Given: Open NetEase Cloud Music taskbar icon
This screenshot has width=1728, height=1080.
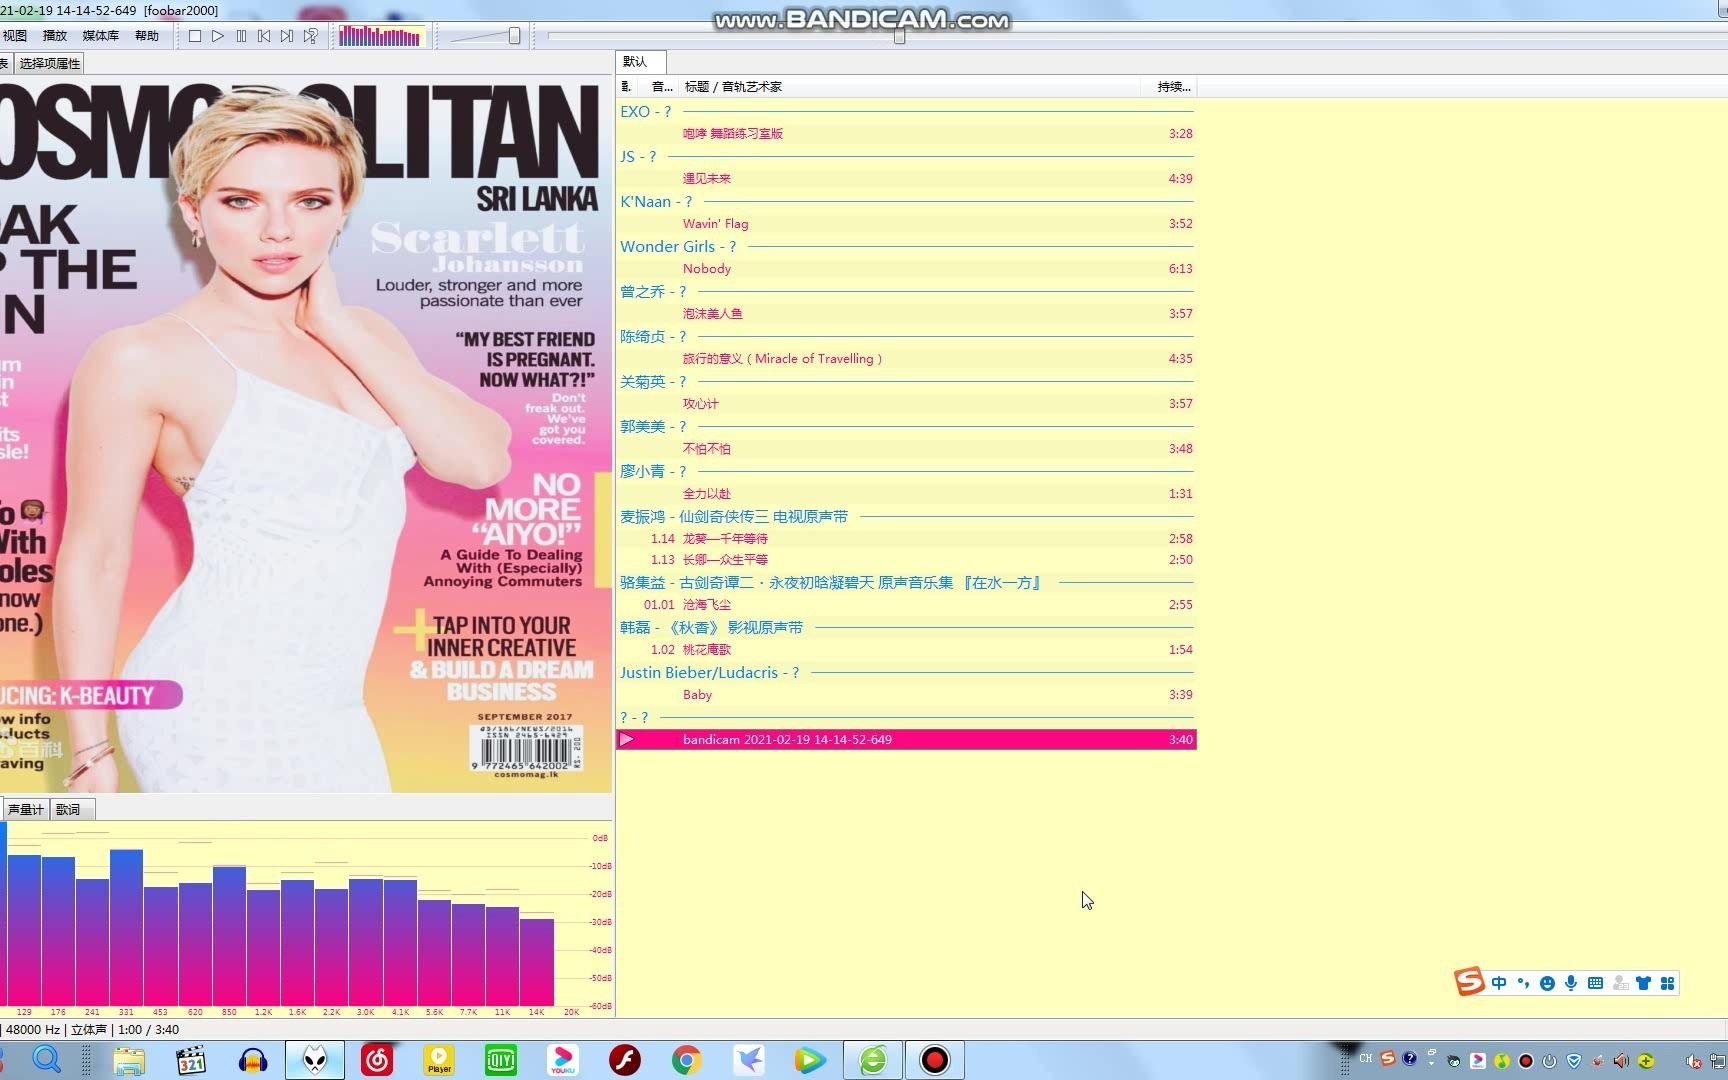Looking at the screenshot, I should 377,1060.
